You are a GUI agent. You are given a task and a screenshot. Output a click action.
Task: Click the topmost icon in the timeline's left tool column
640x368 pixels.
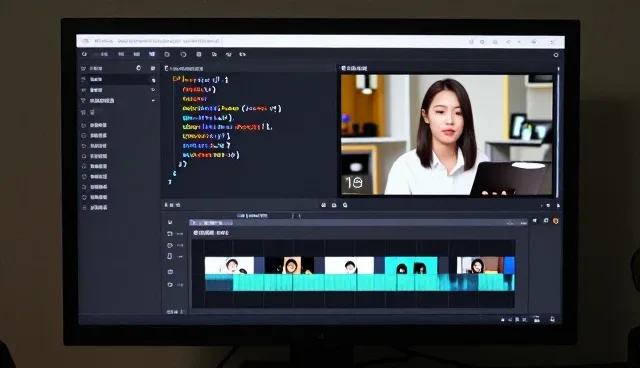click(170, 222)
